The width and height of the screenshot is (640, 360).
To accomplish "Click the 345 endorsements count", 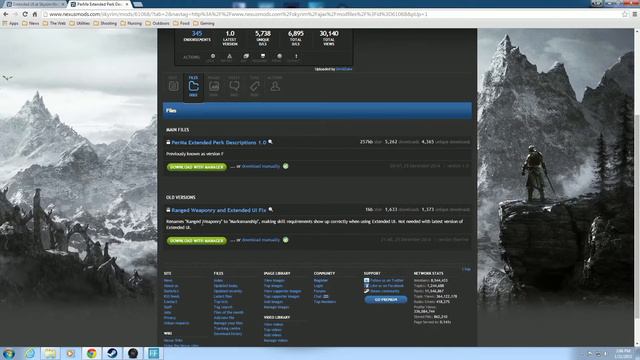I will click(197, 33).
